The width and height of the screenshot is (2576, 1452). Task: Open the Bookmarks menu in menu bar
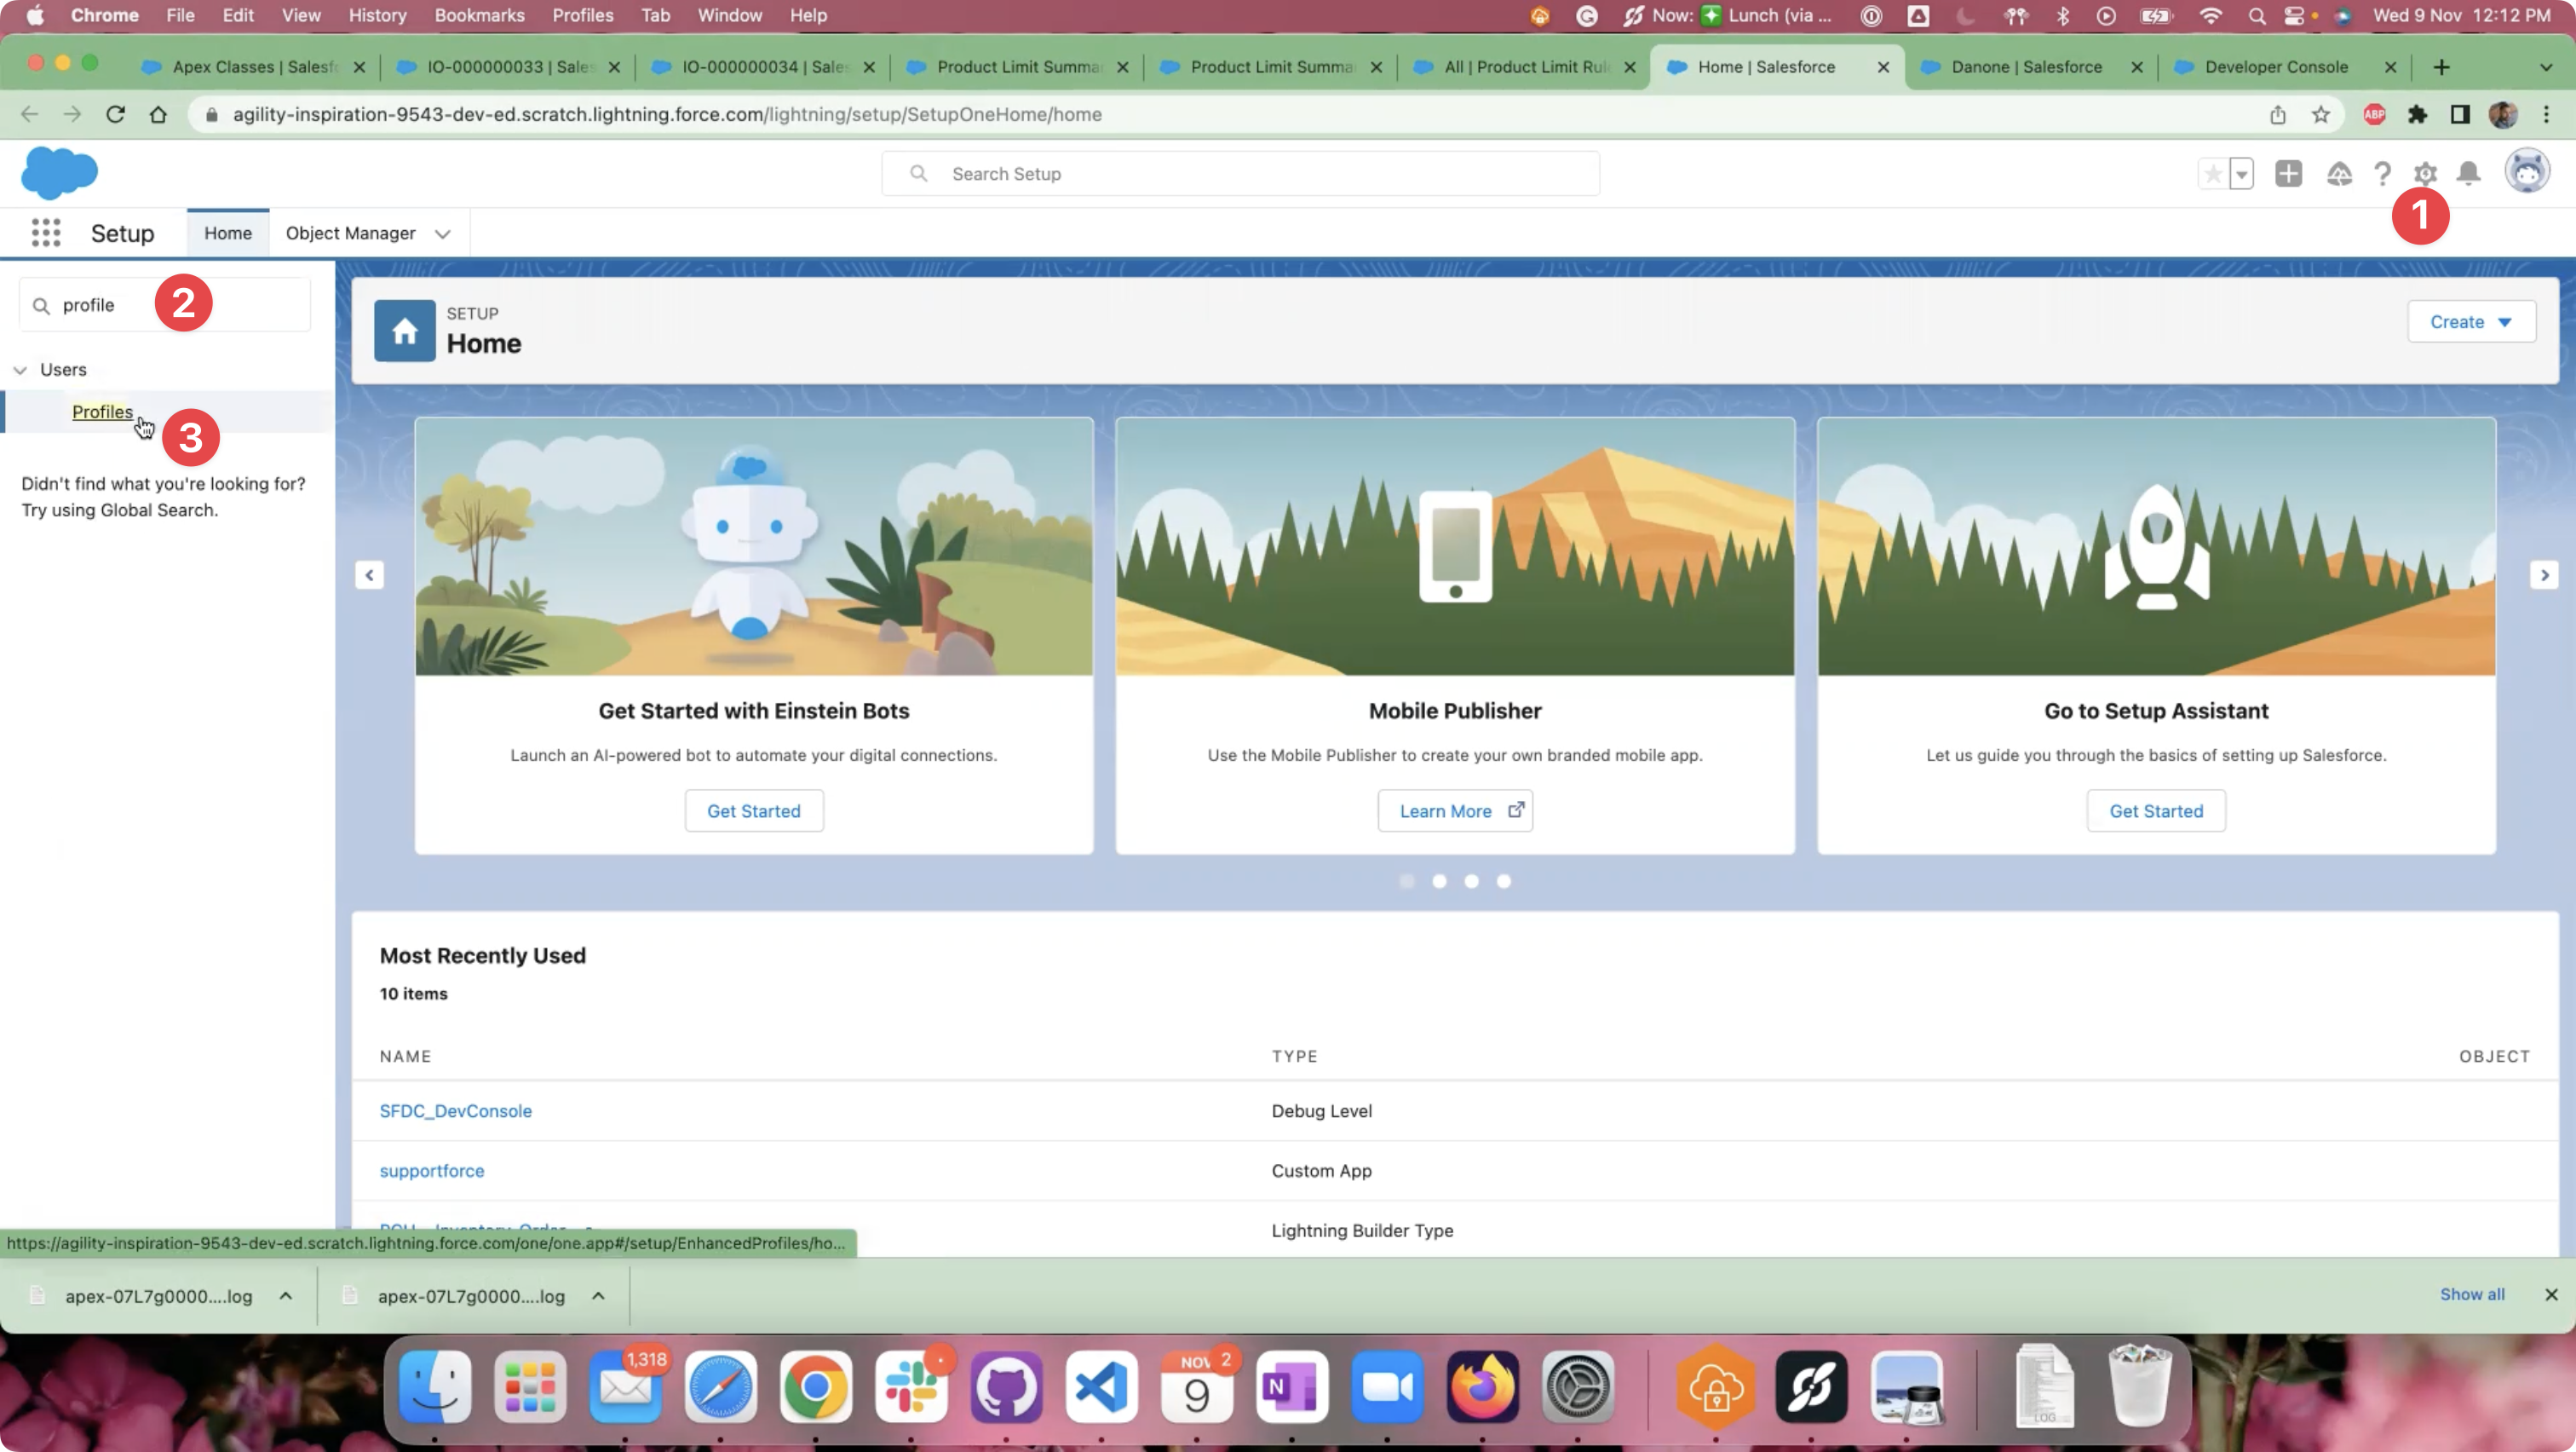click(x=479, y=15)
